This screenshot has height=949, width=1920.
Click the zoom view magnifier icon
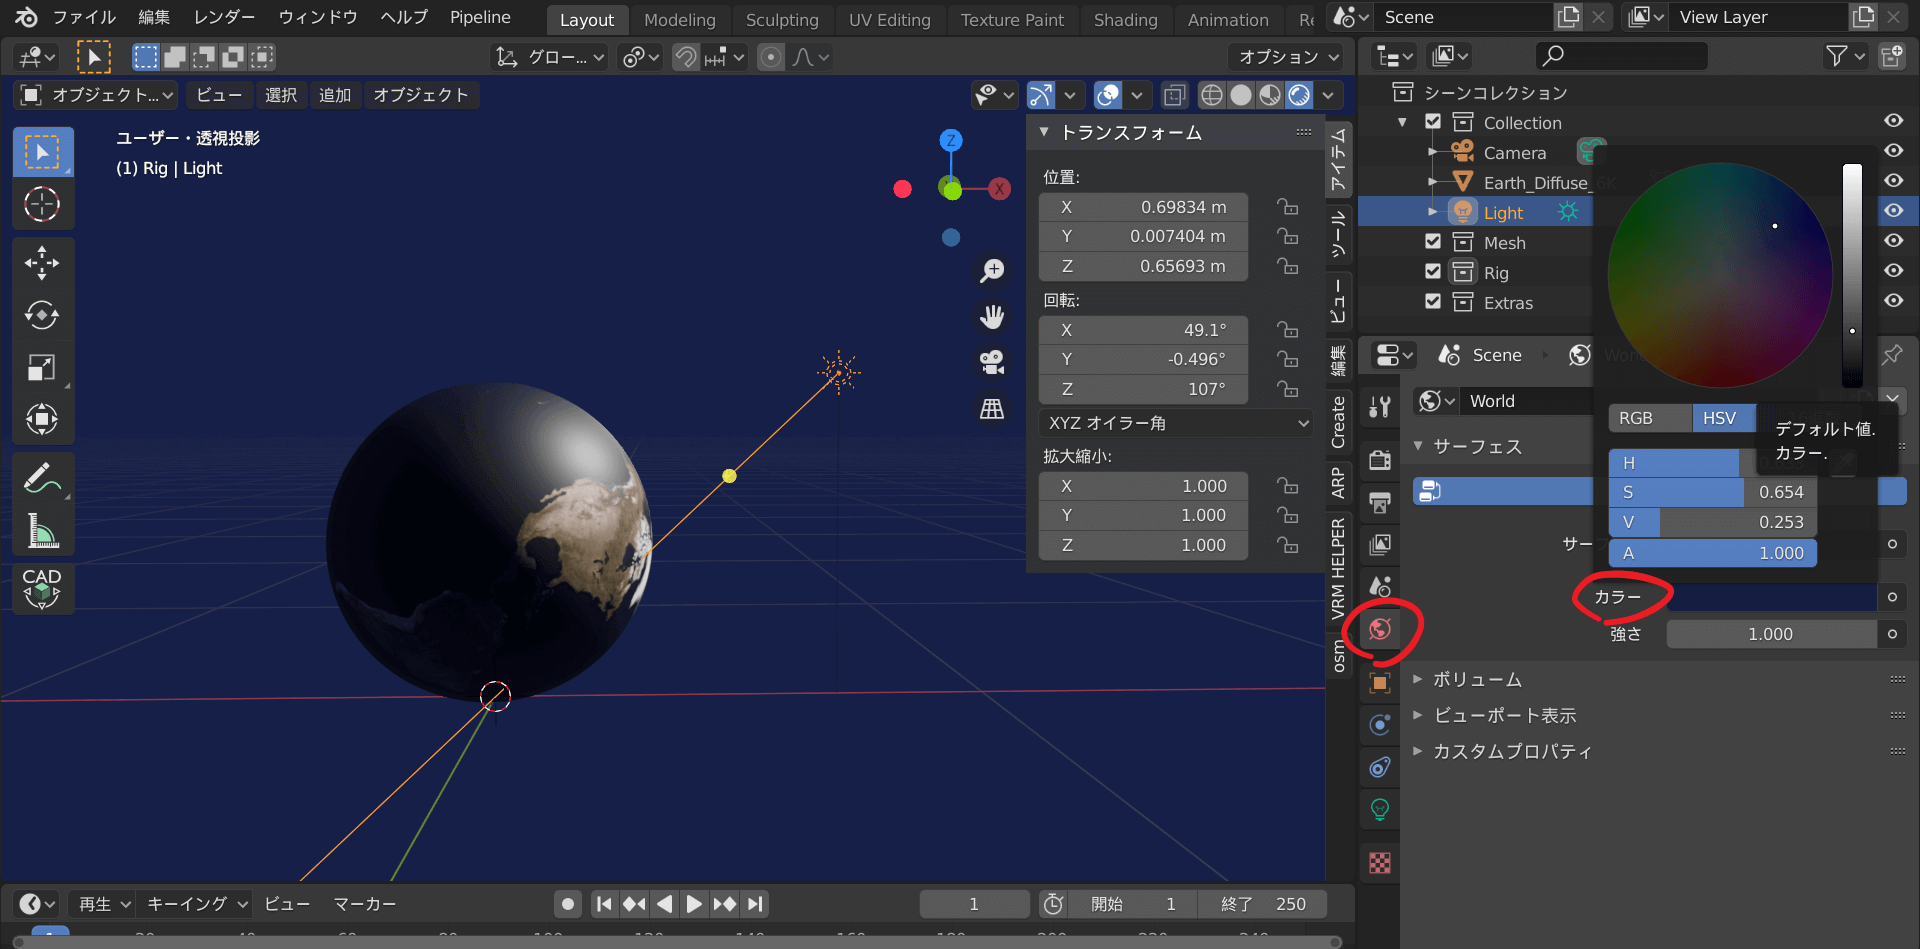992,270
